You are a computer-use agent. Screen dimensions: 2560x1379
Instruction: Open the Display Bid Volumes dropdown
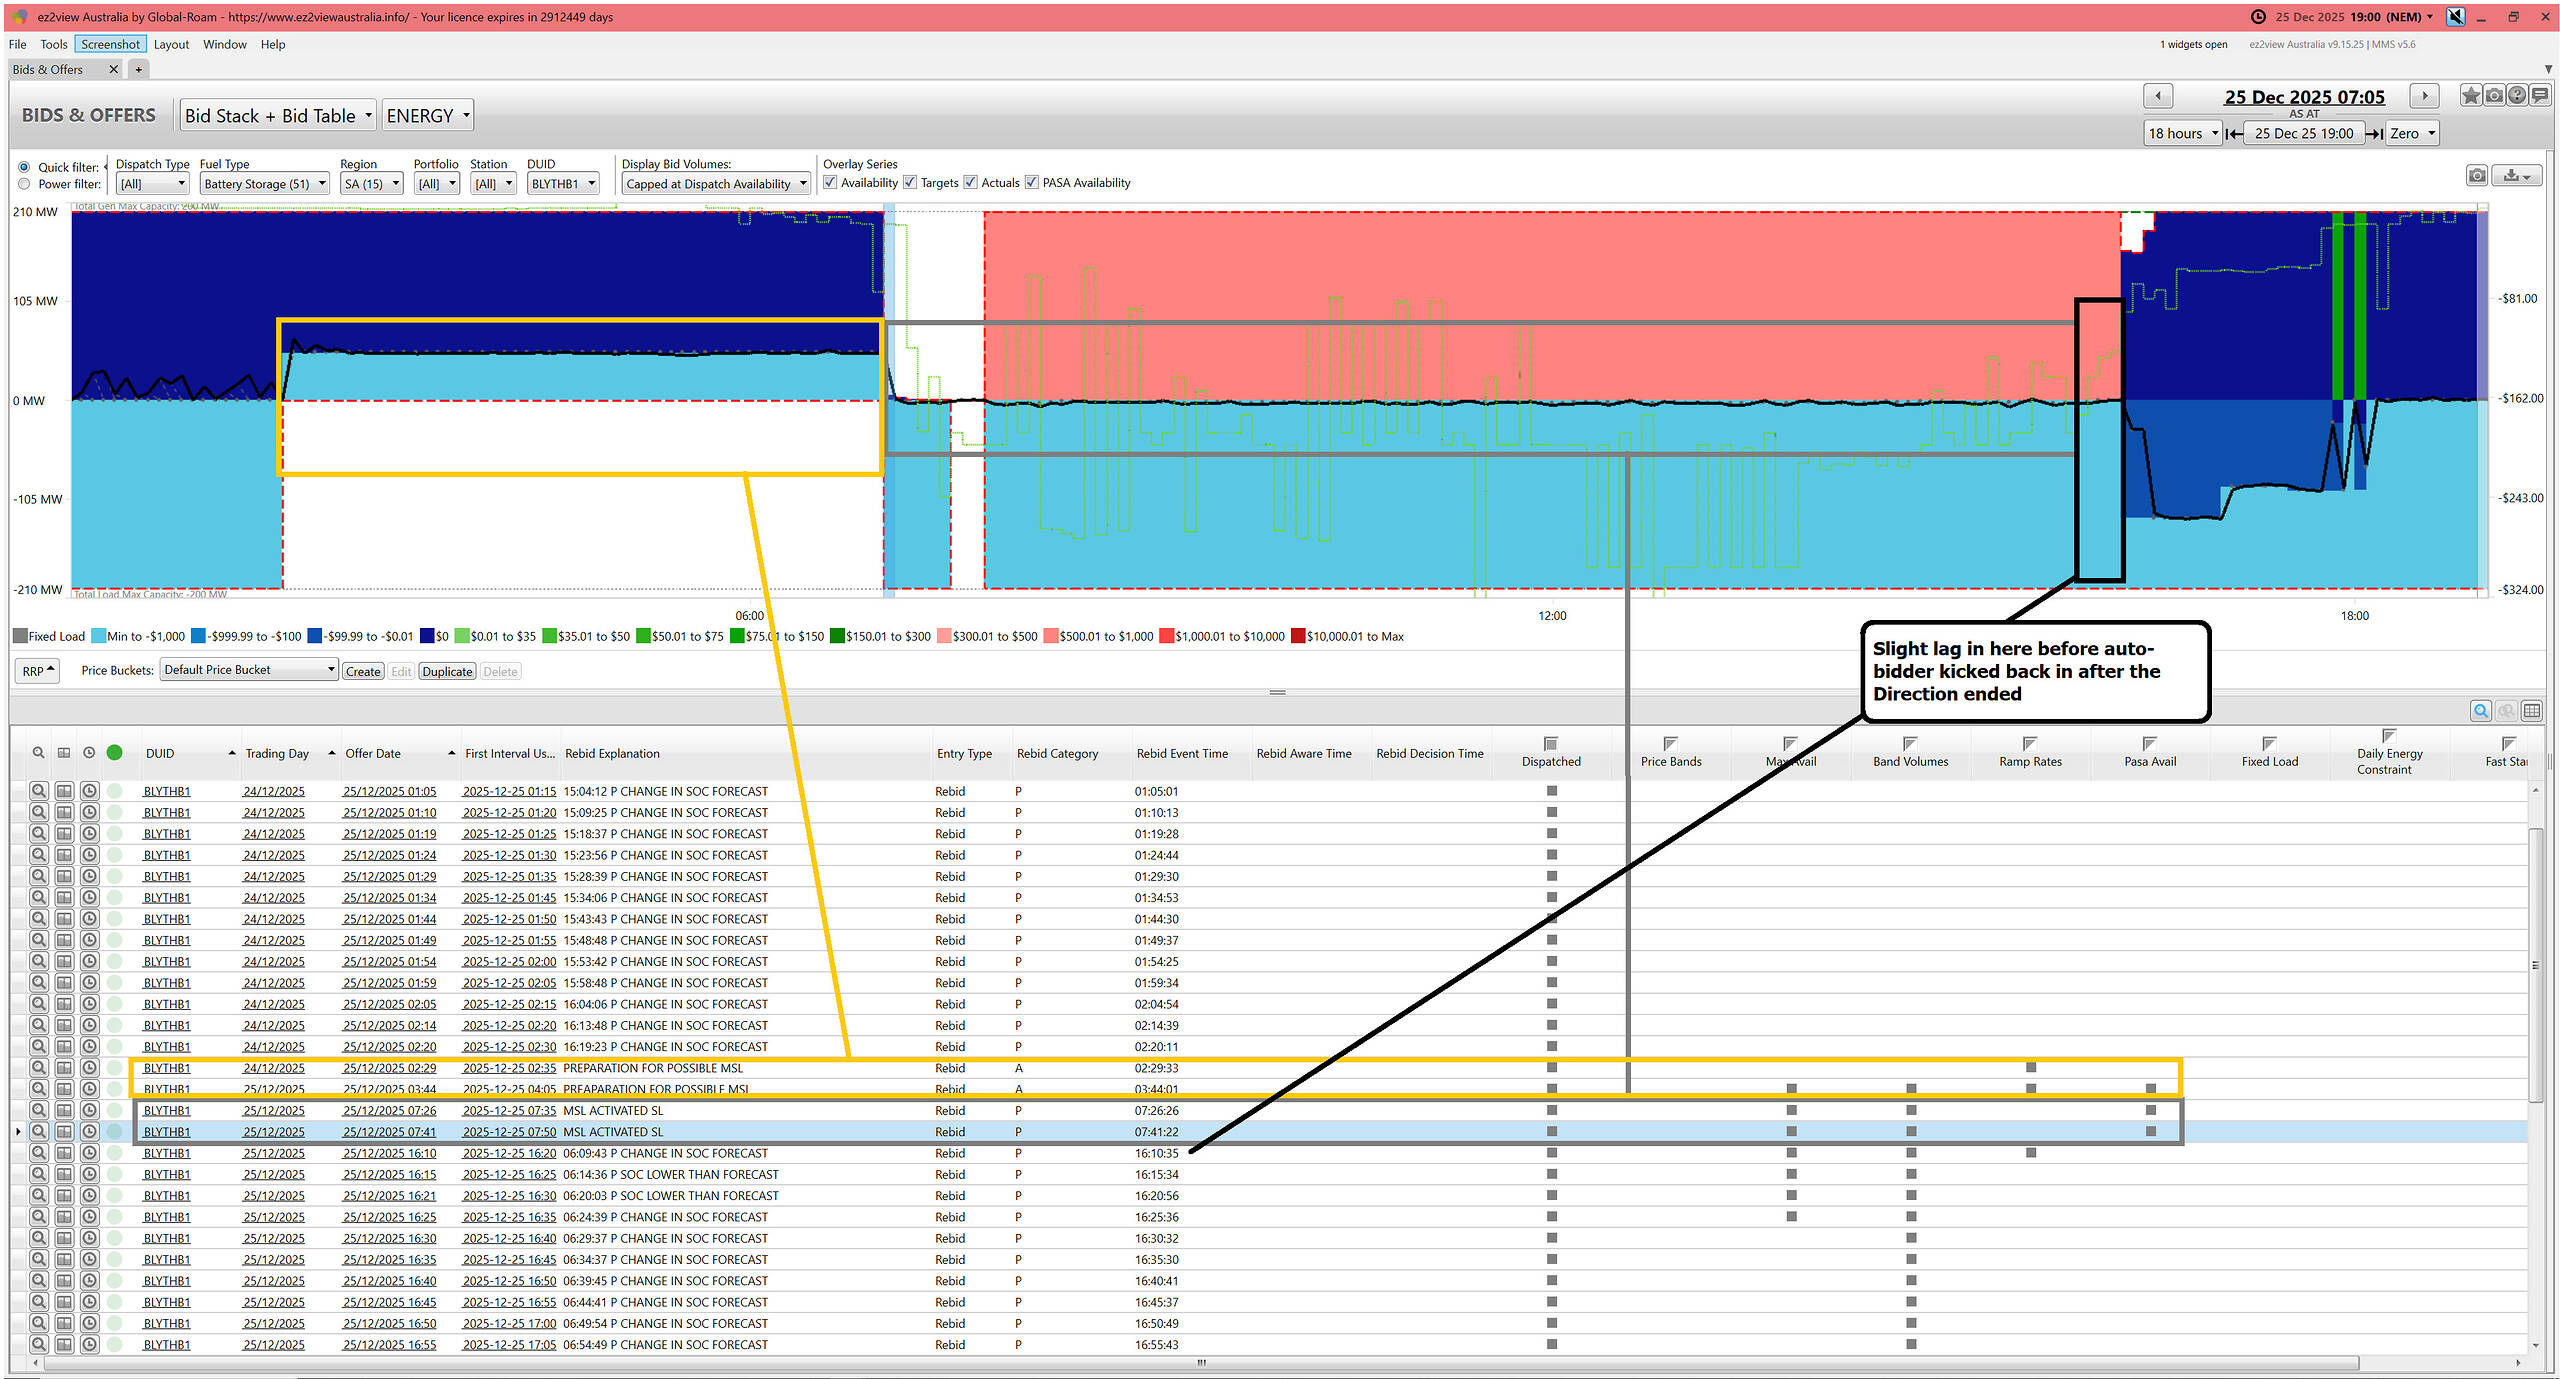coord(715,184)
